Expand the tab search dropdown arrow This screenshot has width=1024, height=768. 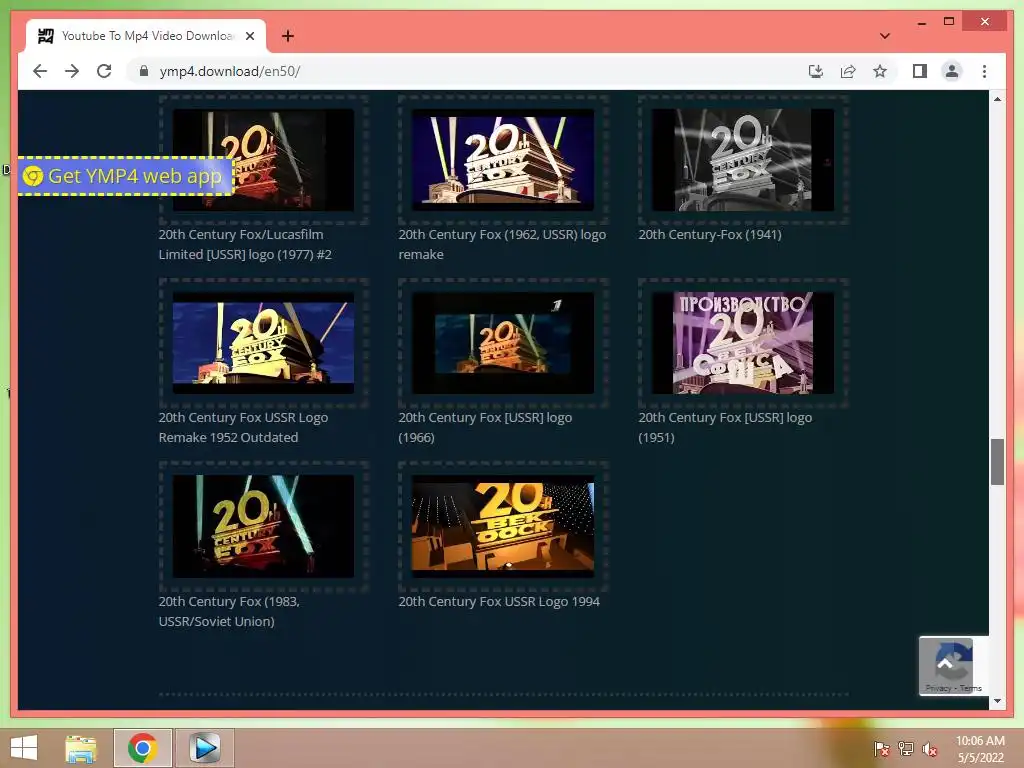(x=885, y=36)
